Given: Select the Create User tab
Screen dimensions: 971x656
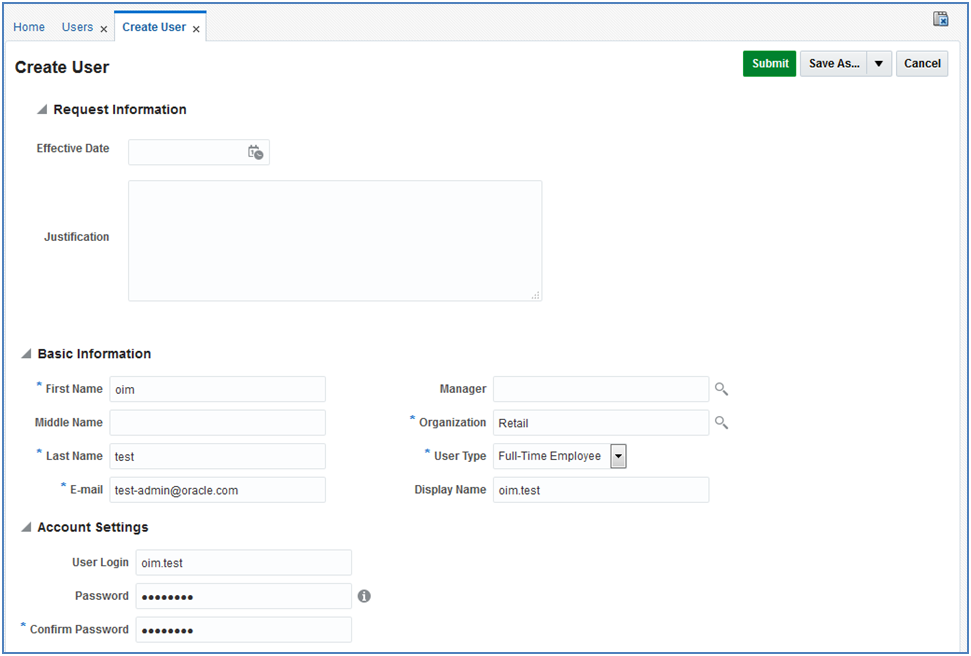Looking at the screenshot, I should [x=154, y=27].
